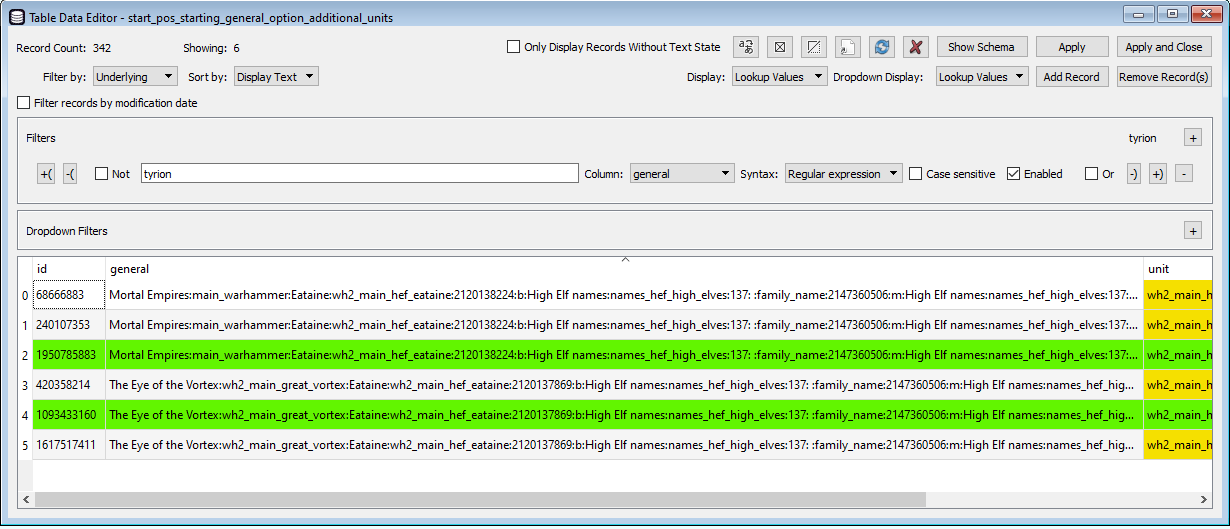Click the document page icon in toolbar
1230x529 pixels.
point(847,47)
